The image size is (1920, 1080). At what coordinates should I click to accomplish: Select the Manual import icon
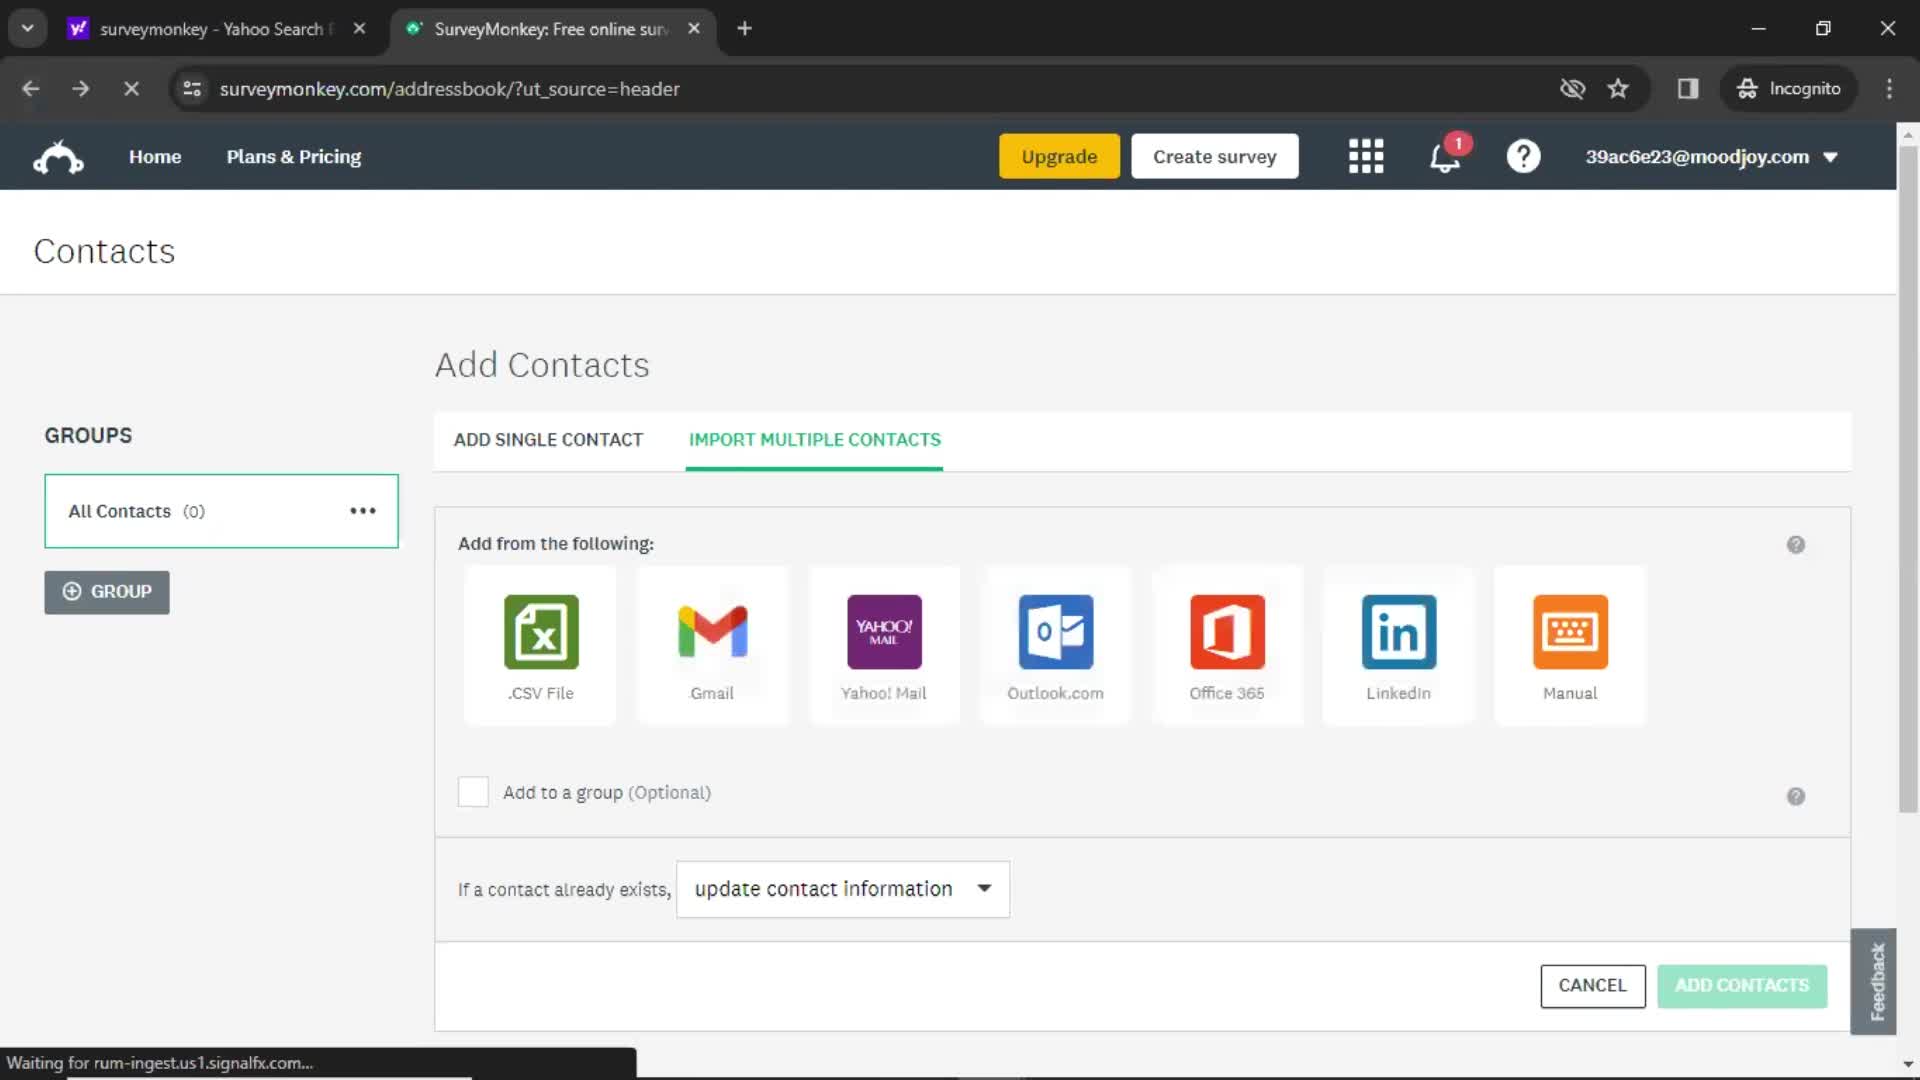pos(1571,632)
